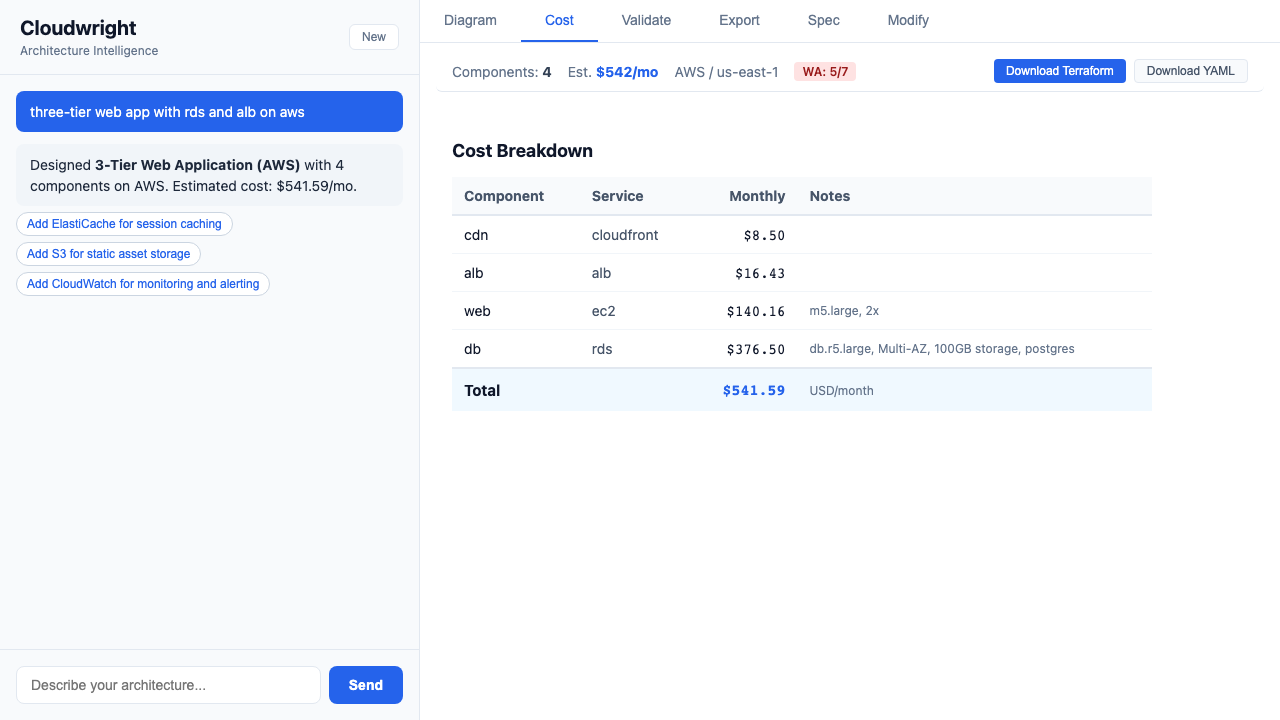Click Download Terraform button
1280x720 pixels.
click(x=1060, y=71)
